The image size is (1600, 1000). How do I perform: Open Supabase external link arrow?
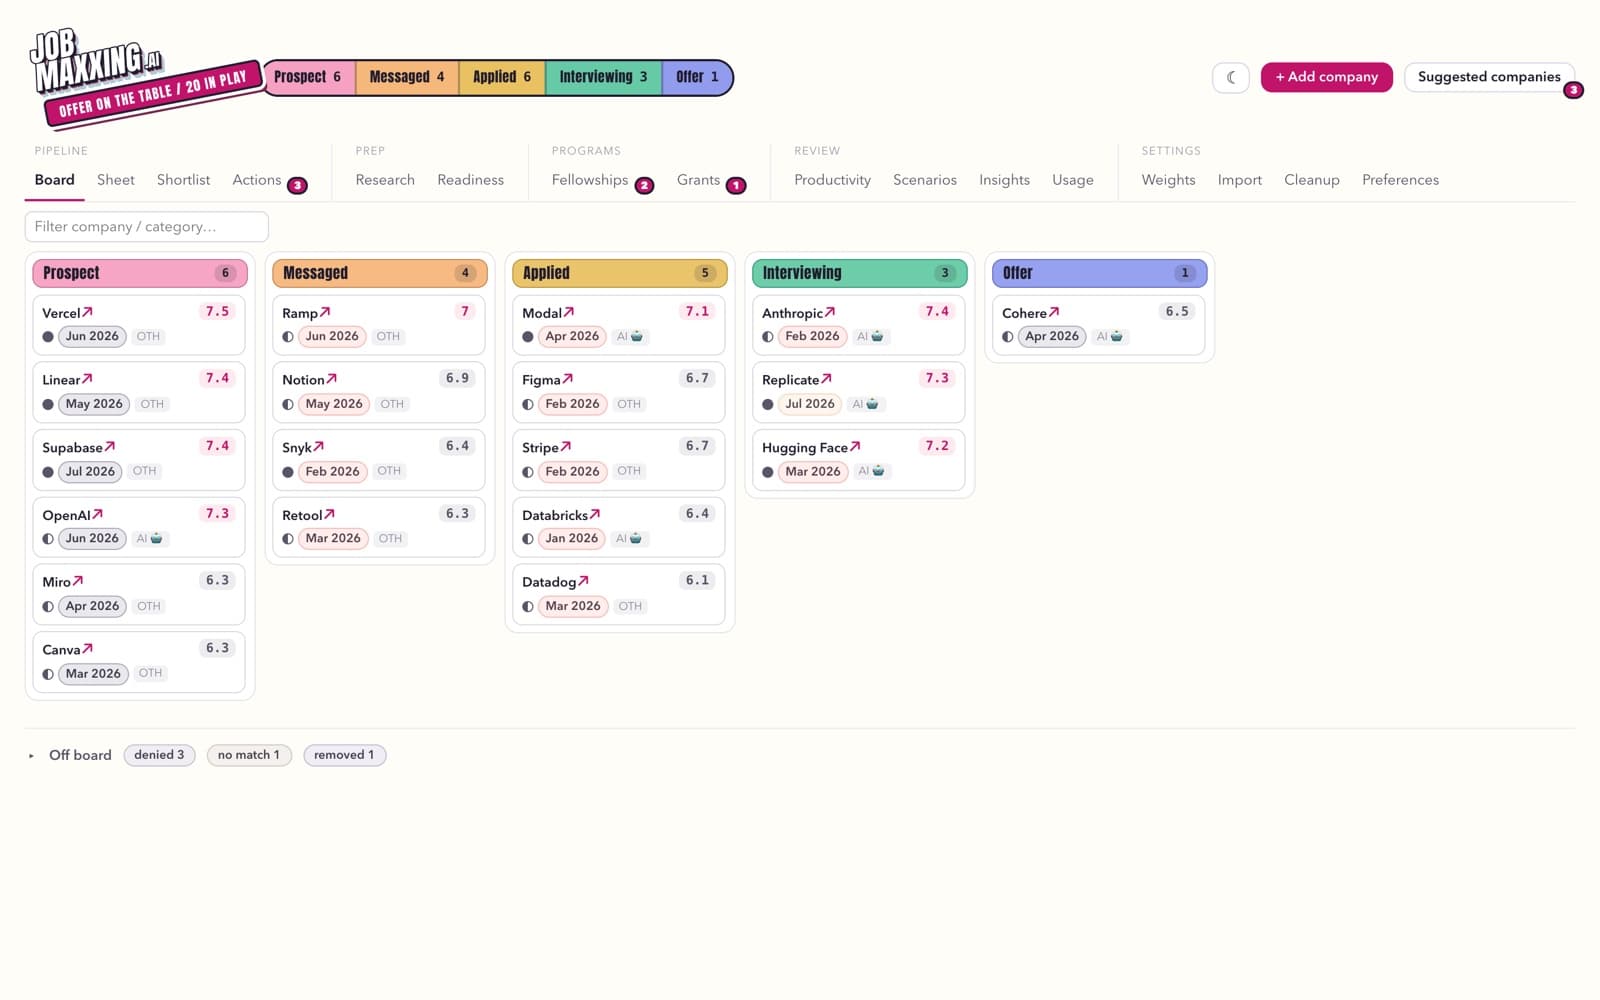(110, 447)
